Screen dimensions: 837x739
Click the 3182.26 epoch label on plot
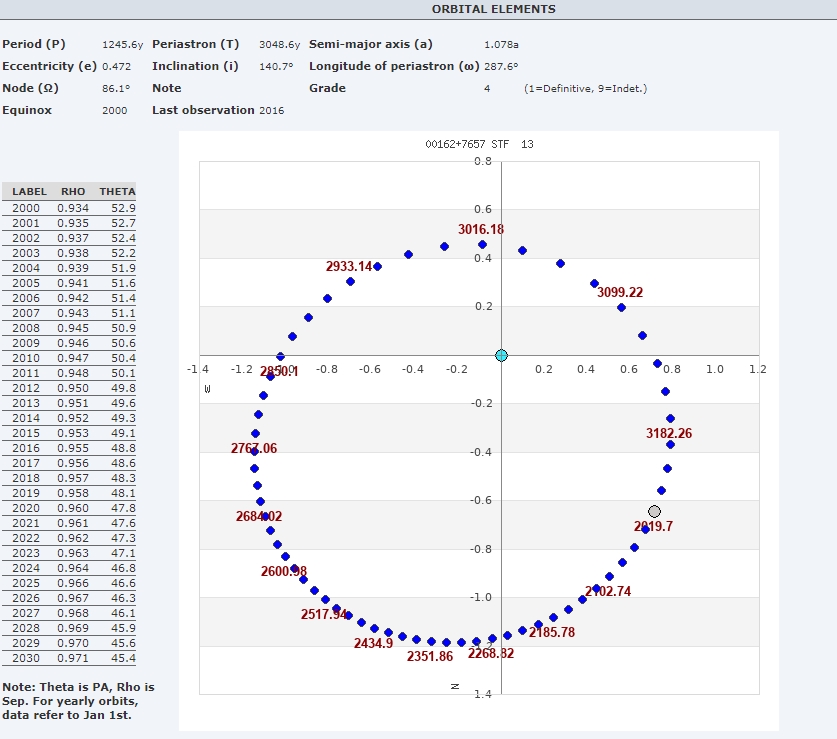670,433
